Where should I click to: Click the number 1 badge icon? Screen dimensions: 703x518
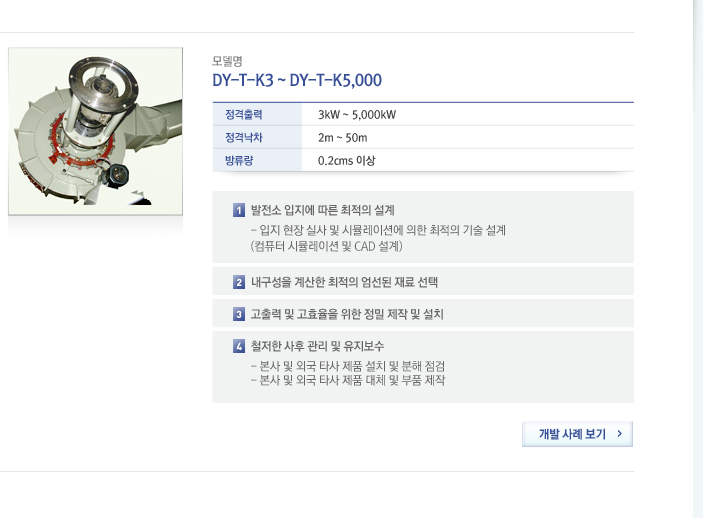click(239, 210)
